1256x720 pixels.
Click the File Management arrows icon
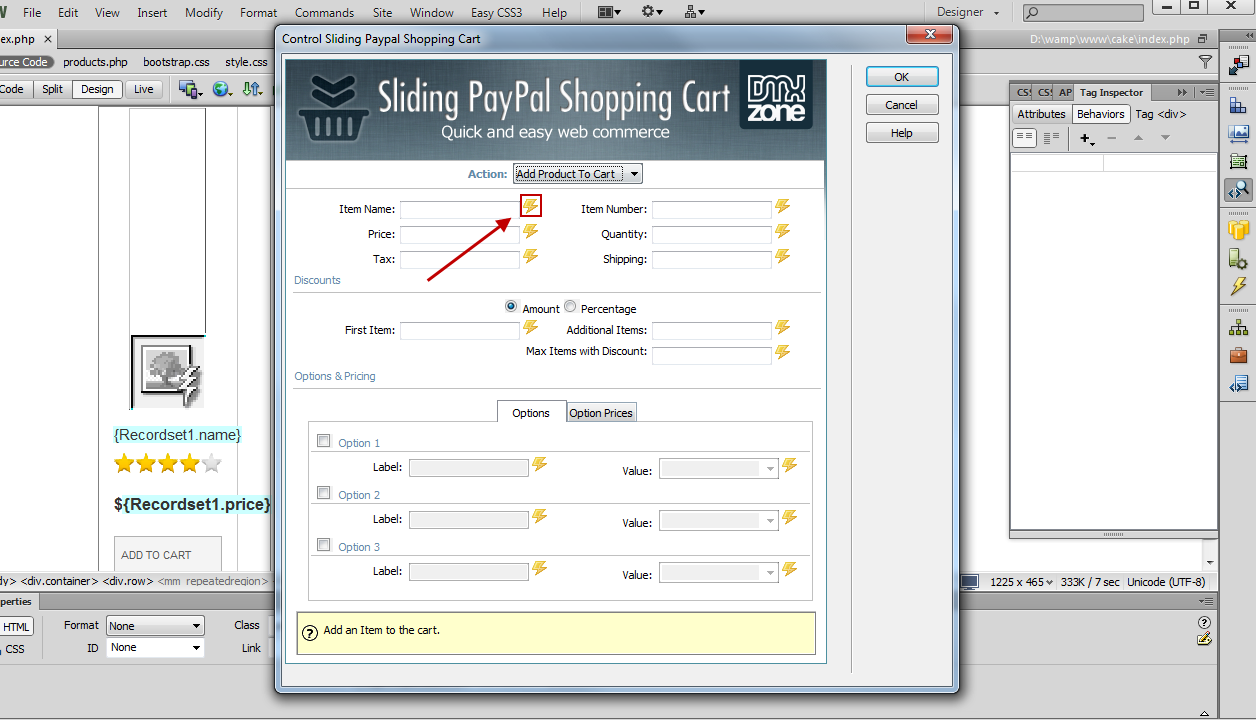coord(252,89)
